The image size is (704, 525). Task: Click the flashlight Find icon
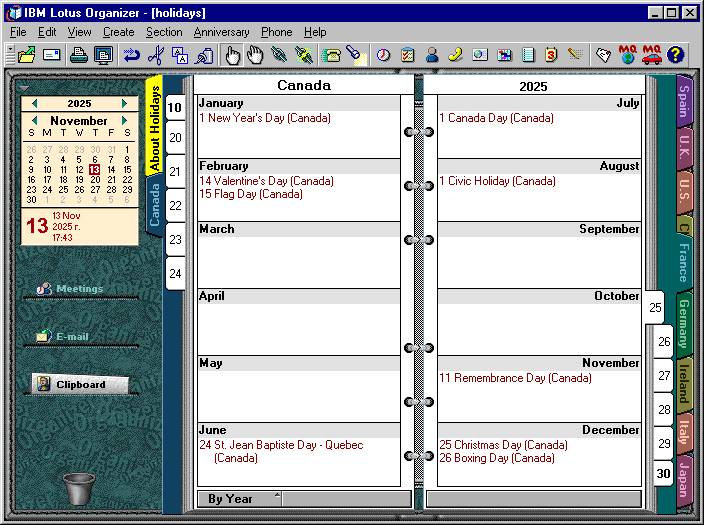(x=354, y=55)
